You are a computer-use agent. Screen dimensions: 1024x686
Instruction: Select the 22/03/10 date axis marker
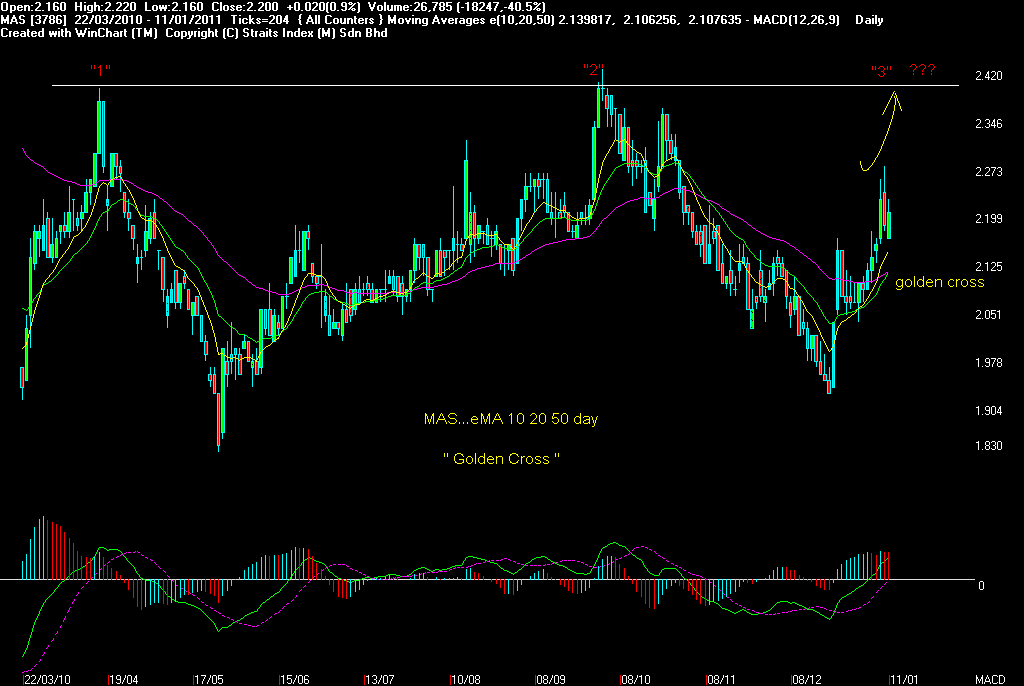coord(47,679)
